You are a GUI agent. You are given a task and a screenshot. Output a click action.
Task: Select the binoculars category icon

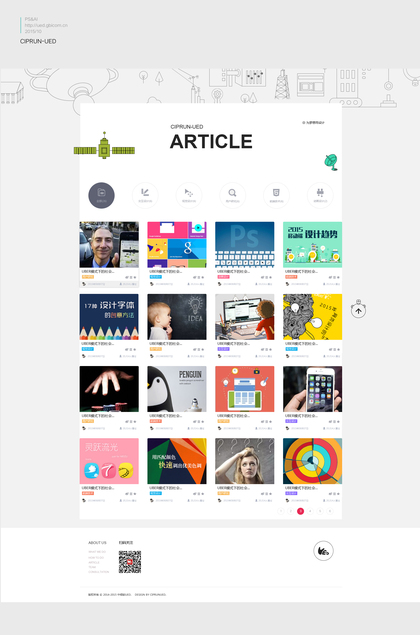tap(320, 195)
